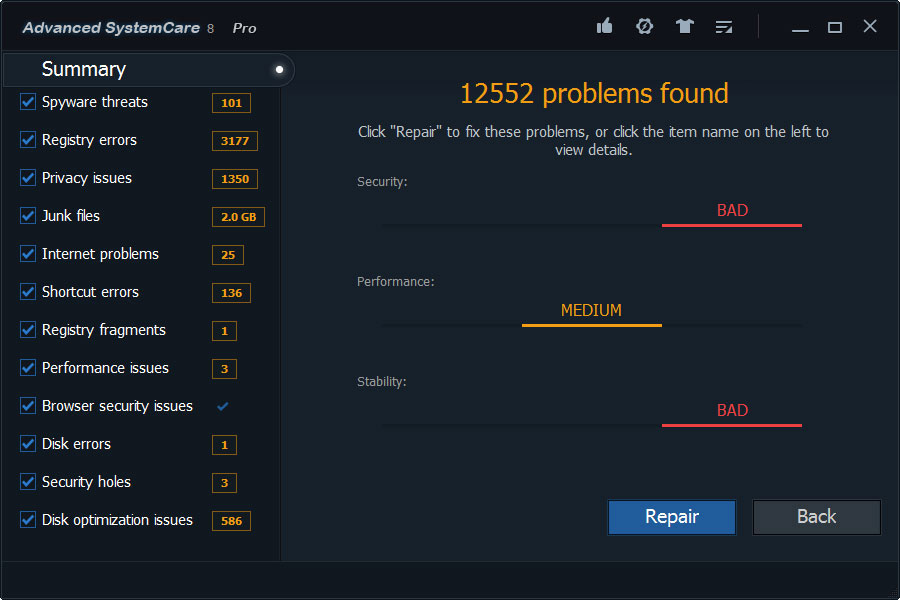Image resolution: width=900 pixels, height=600 pixels.
Task: Uncheck the Registry fragments checkbox
Action: tap(28, 330)
